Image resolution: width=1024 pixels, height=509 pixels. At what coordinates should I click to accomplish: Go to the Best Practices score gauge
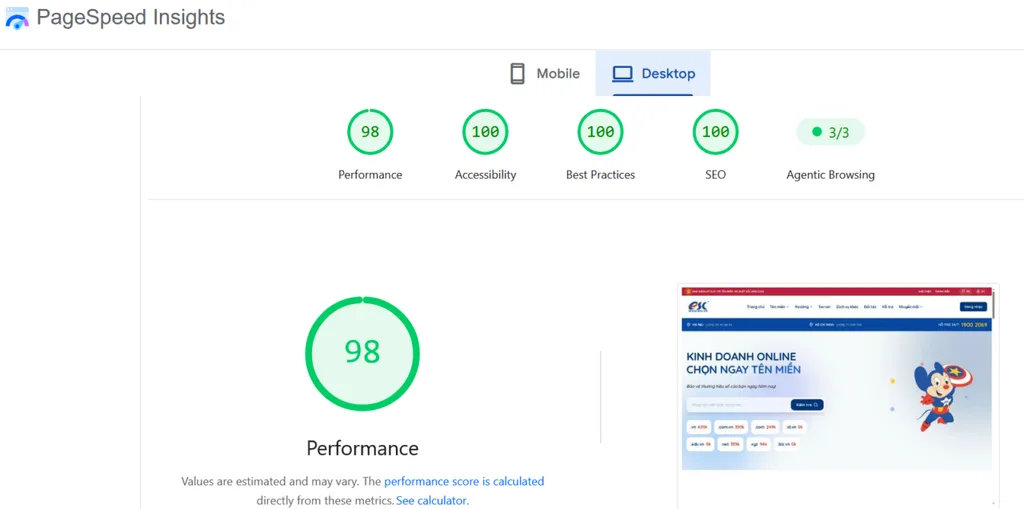(600, 132)
